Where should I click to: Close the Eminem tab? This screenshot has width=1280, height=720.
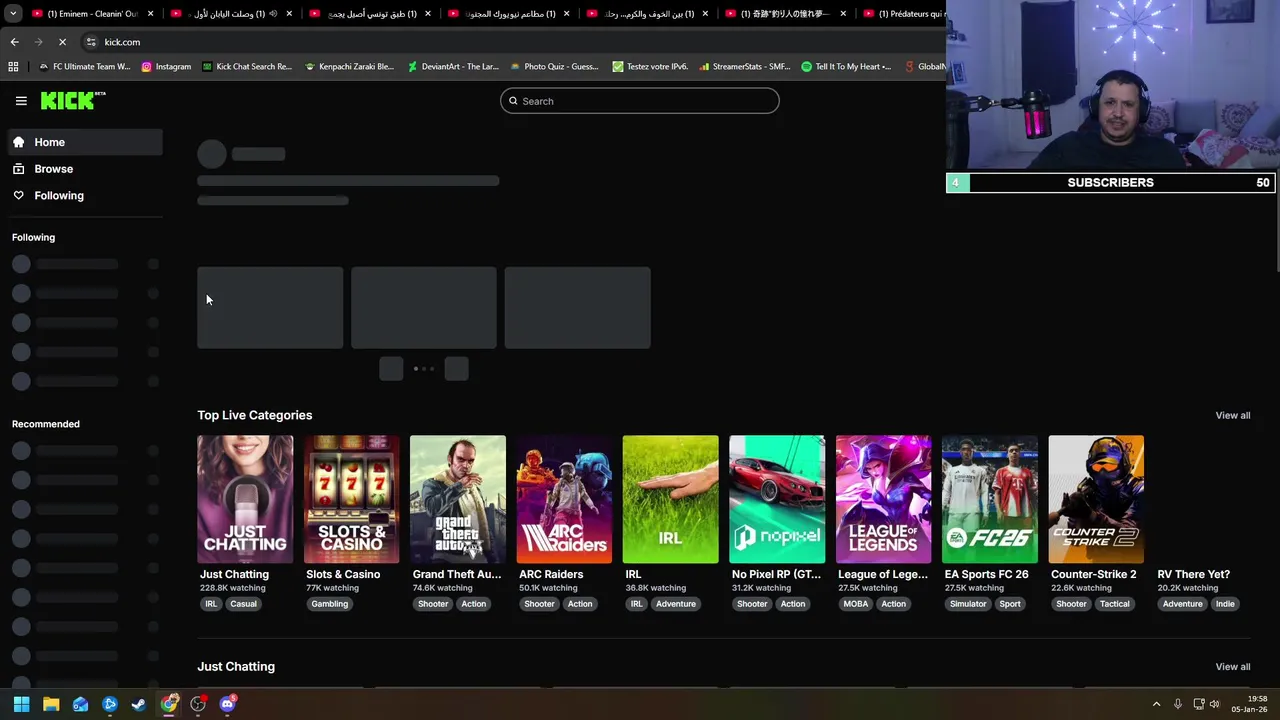151,14
